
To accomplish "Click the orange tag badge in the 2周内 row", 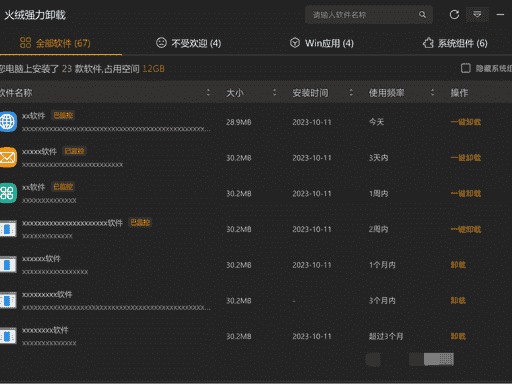I will tap(140, 222).
